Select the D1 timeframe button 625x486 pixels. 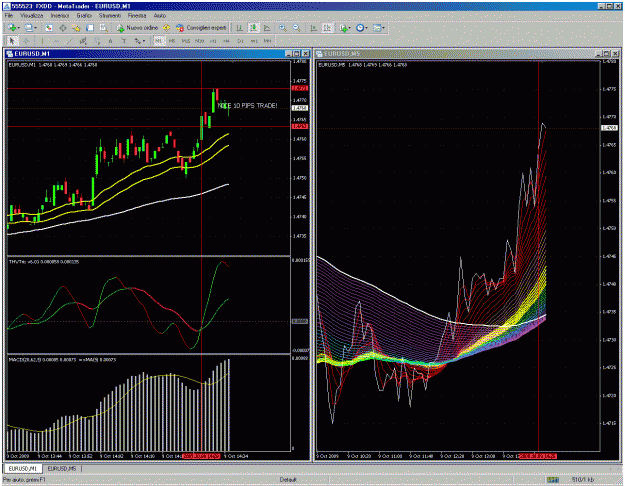point(240,41)
